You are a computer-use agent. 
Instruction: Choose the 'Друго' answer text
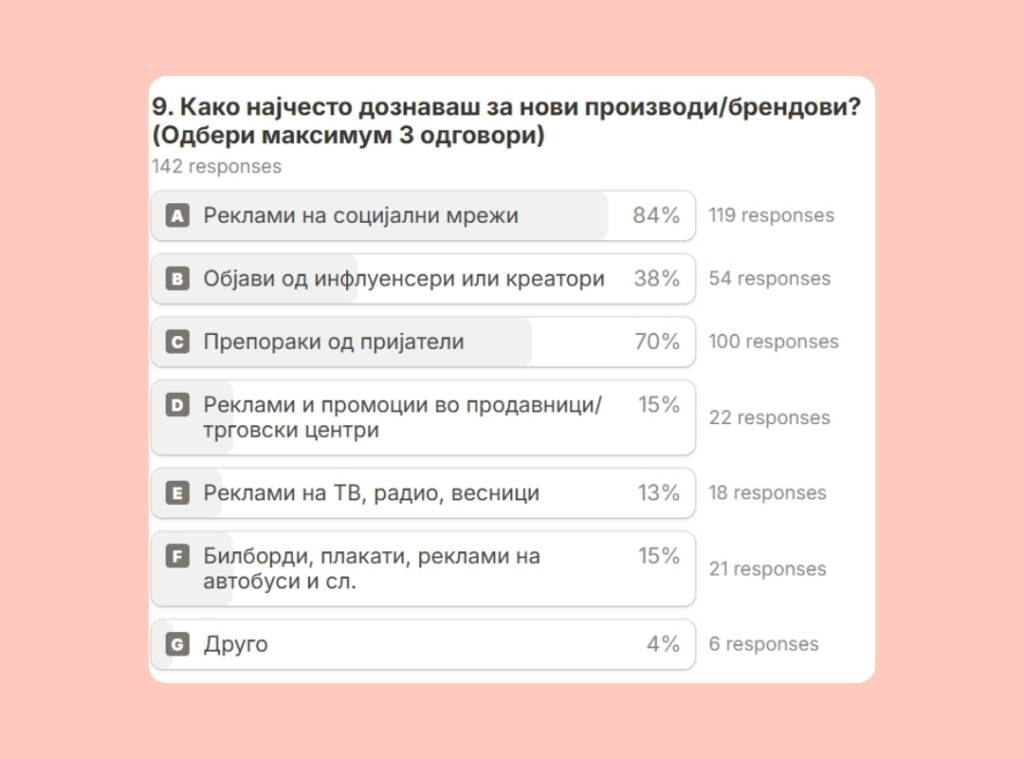(236, 644)
